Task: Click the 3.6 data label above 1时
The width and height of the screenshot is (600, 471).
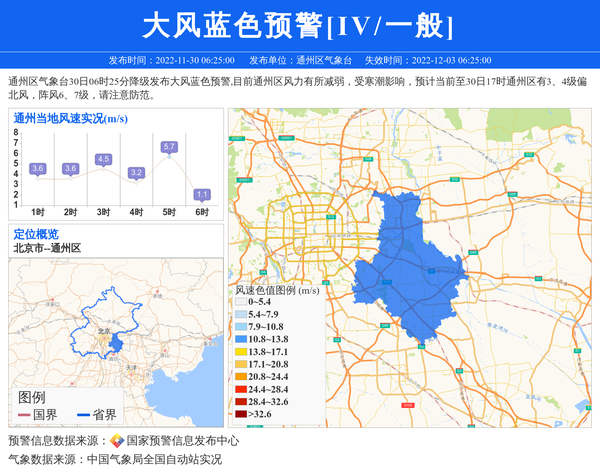Action: 38,168
